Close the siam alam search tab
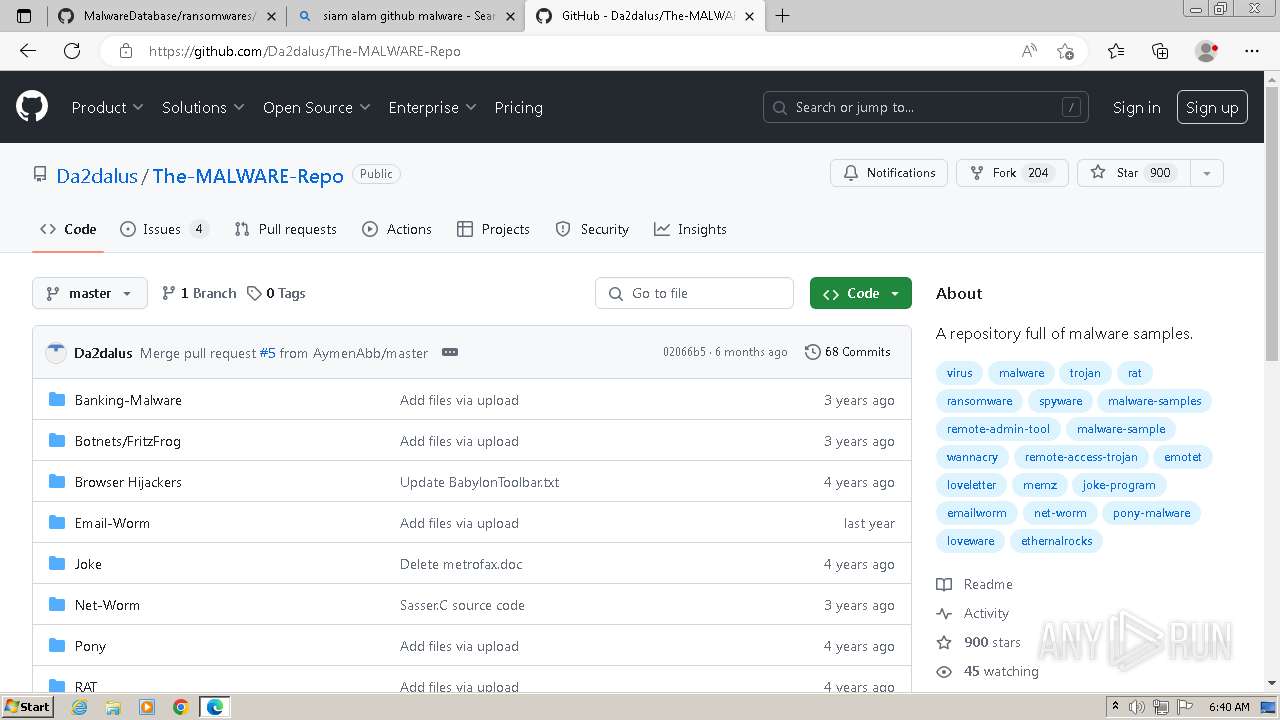Screen dimensions: 1280x720 (510, 16)
